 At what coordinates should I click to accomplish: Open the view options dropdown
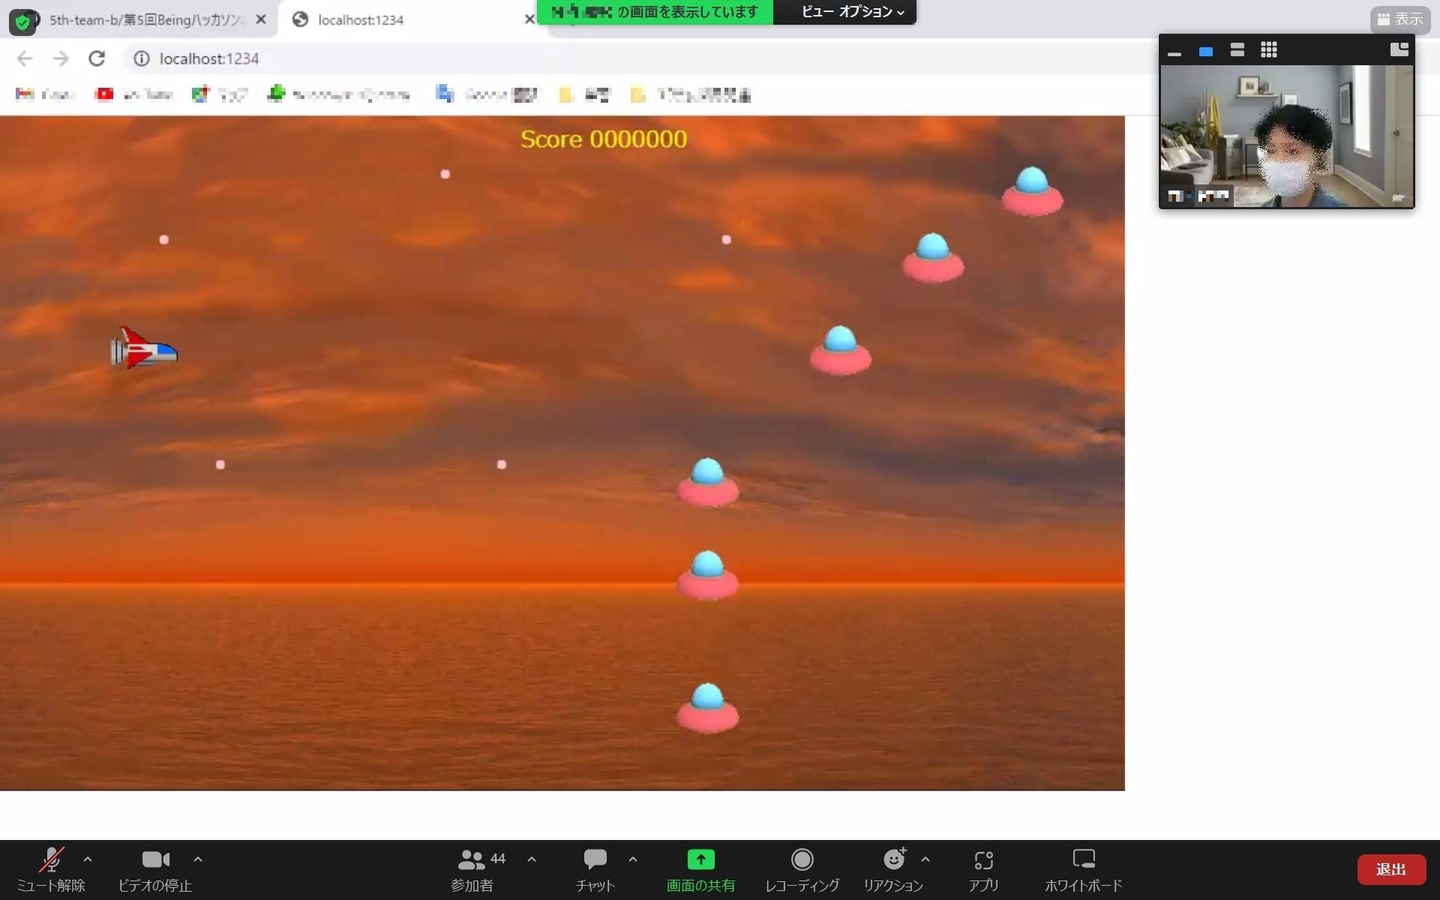pos(852,12)
